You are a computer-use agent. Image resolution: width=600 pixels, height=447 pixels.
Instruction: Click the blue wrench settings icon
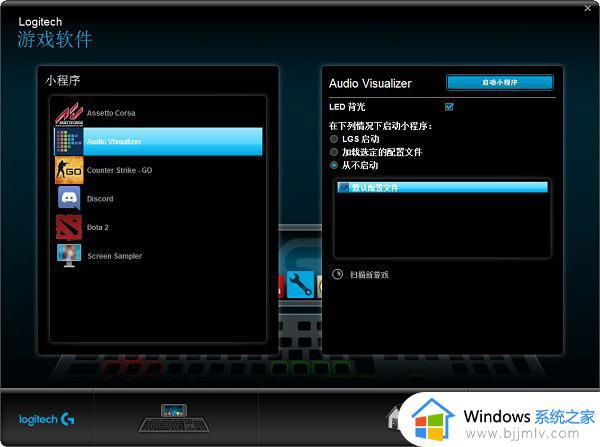300,284
